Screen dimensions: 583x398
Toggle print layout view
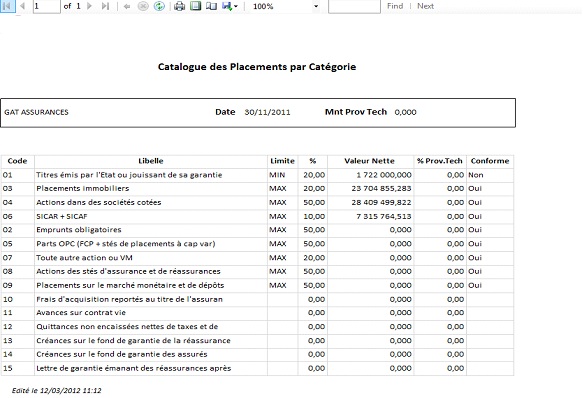196,6
